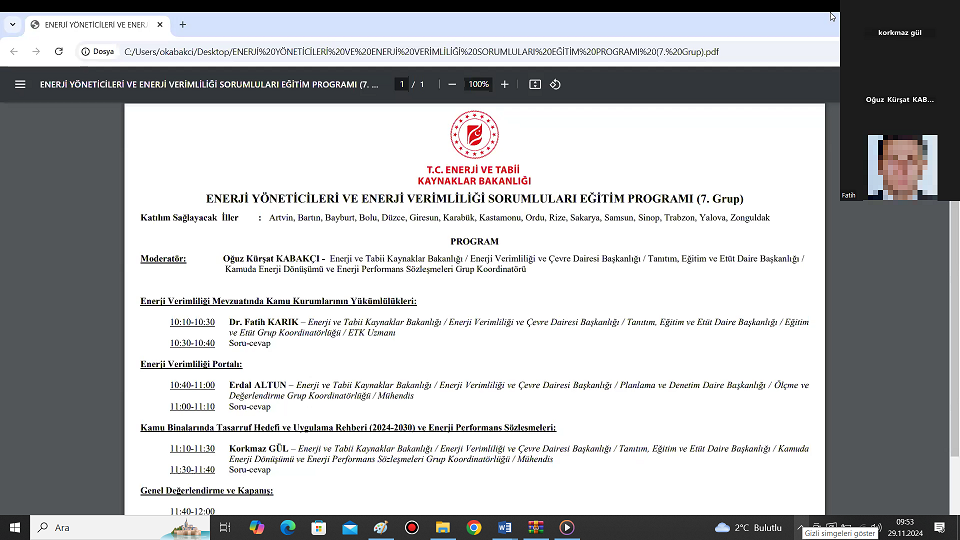Click the "Genel Değerlendirme ve Kapanış:" heading
Image resolution: width=960 pixels, height=540 pixels.
(x=207, y=490)
